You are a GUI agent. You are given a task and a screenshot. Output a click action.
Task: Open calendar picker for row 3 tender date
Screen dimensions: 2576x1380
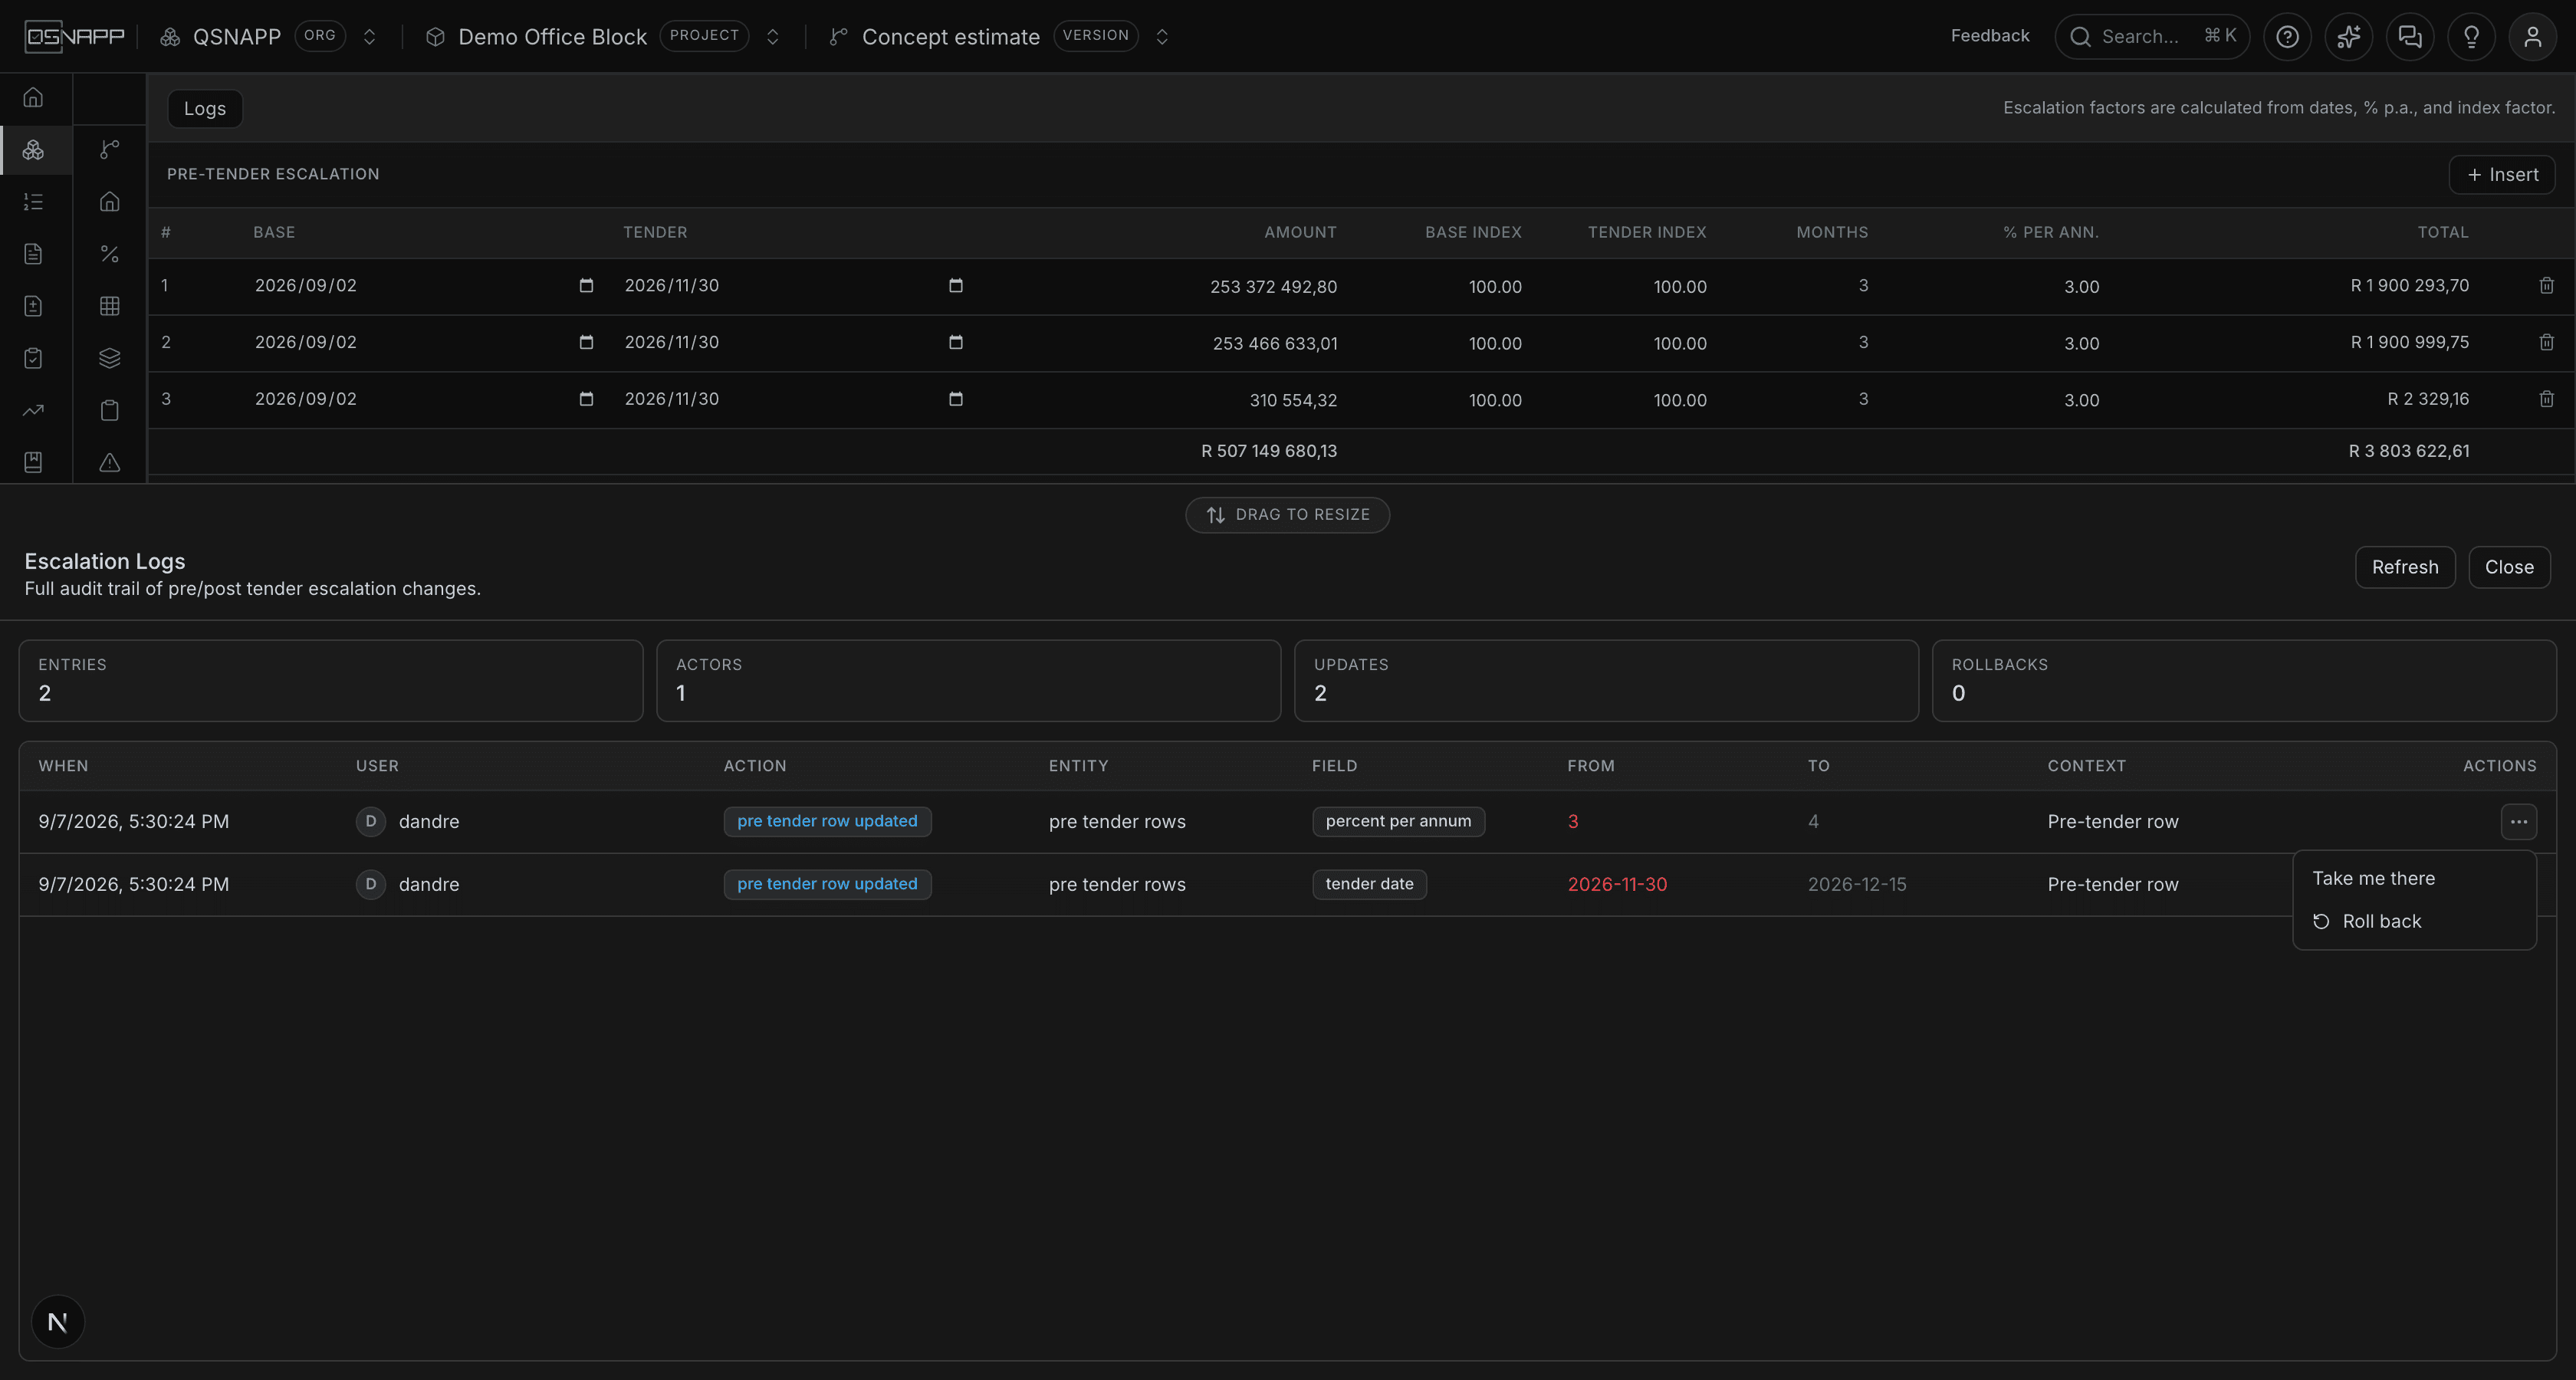956,399
